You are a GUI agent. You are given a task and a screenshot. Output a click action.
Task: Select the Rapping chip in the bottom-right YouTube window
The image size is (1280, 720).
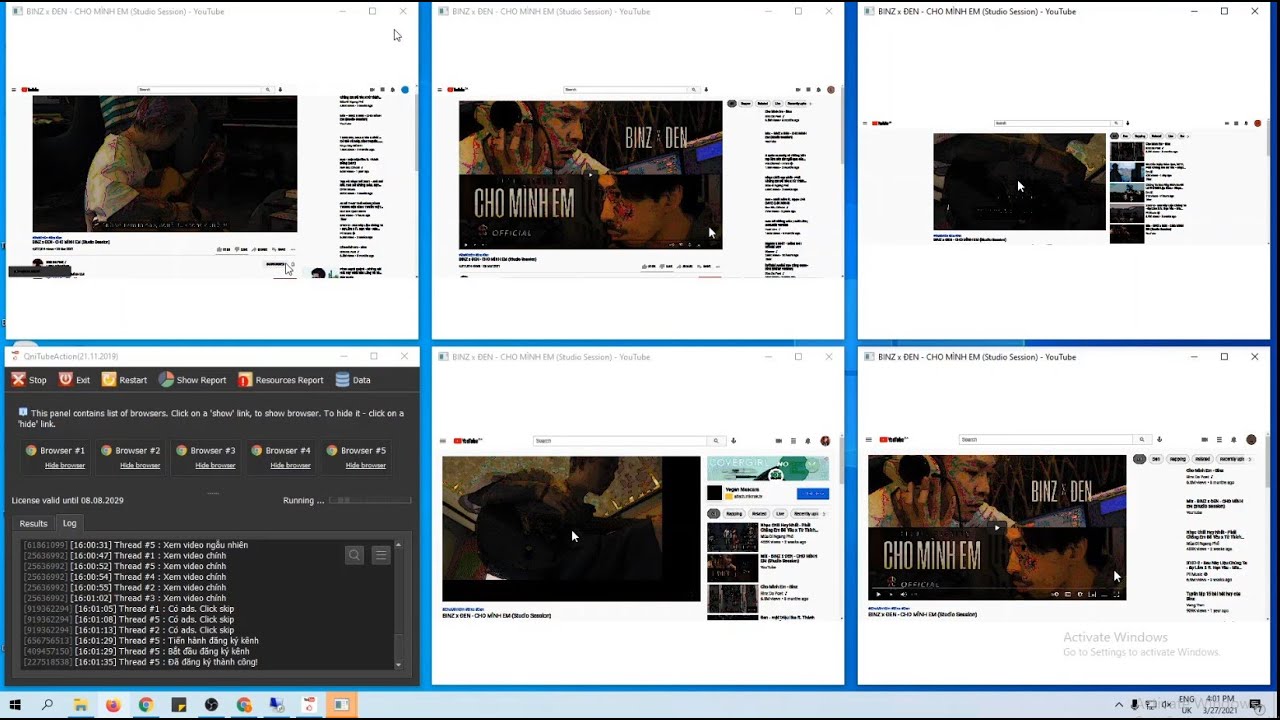pyautogui.click(x=1177, y=459)
